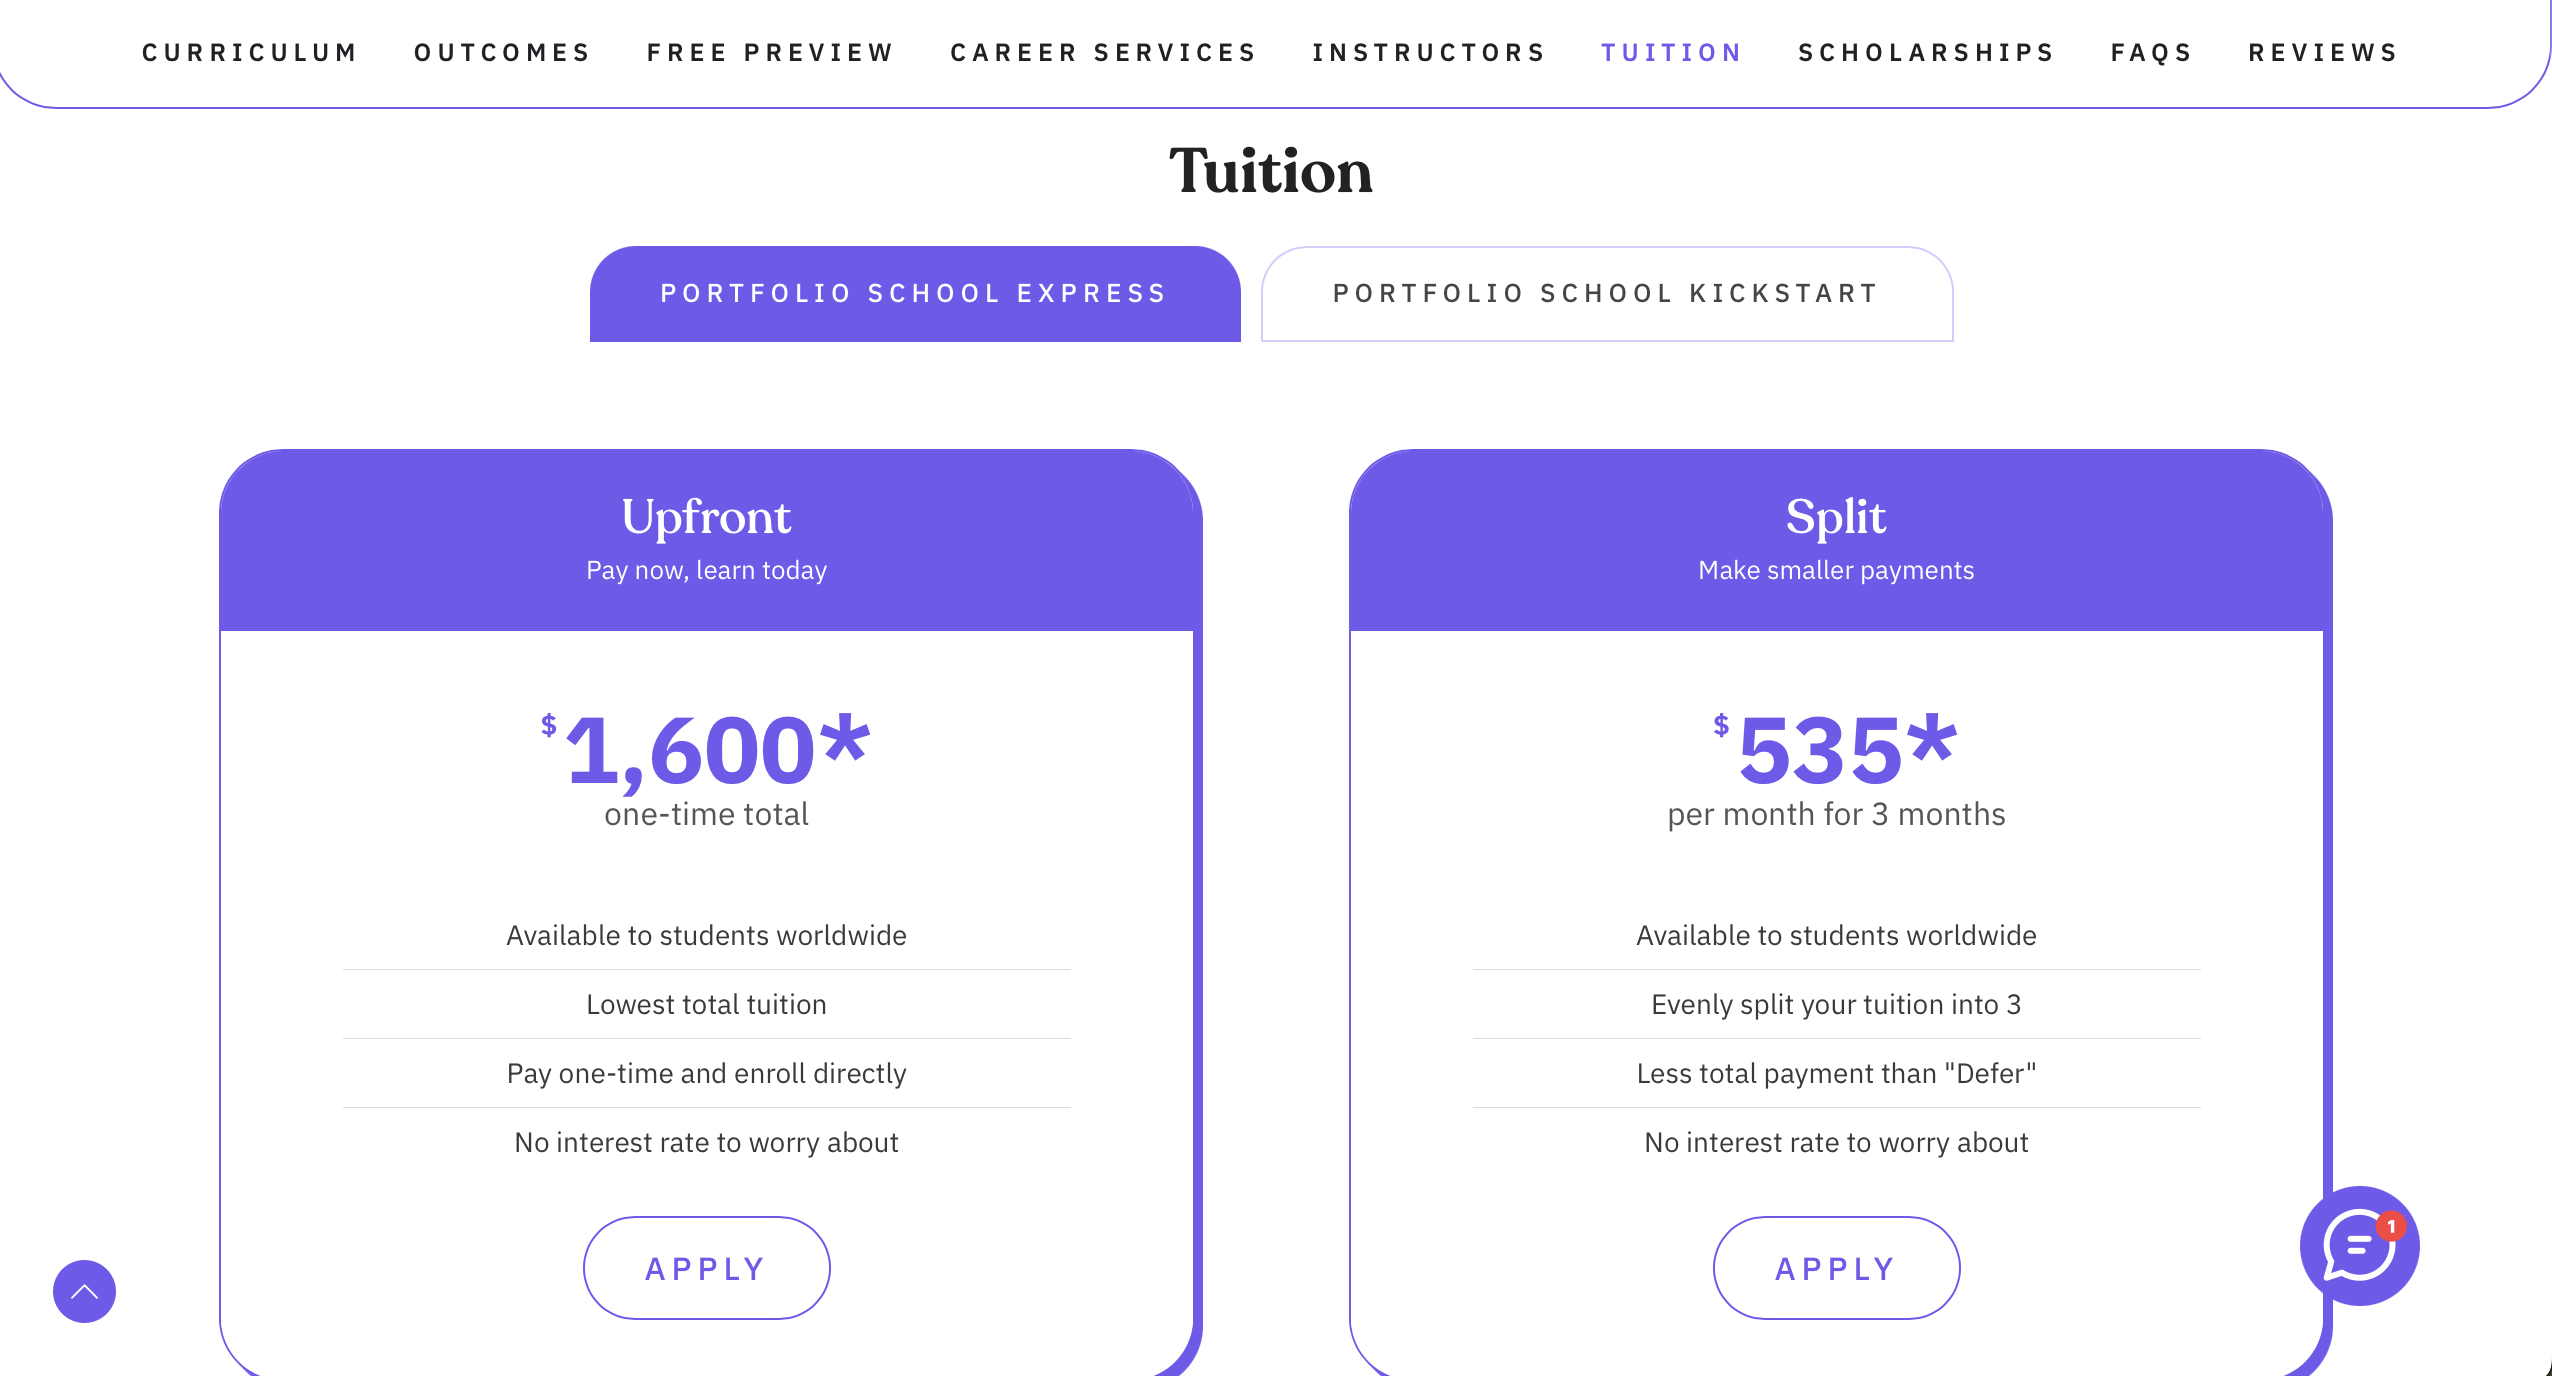The width and height of the screenshot is (2552, 1376).
Task: Open the chat support bubble icon
Action: tap(2359, 1245)
